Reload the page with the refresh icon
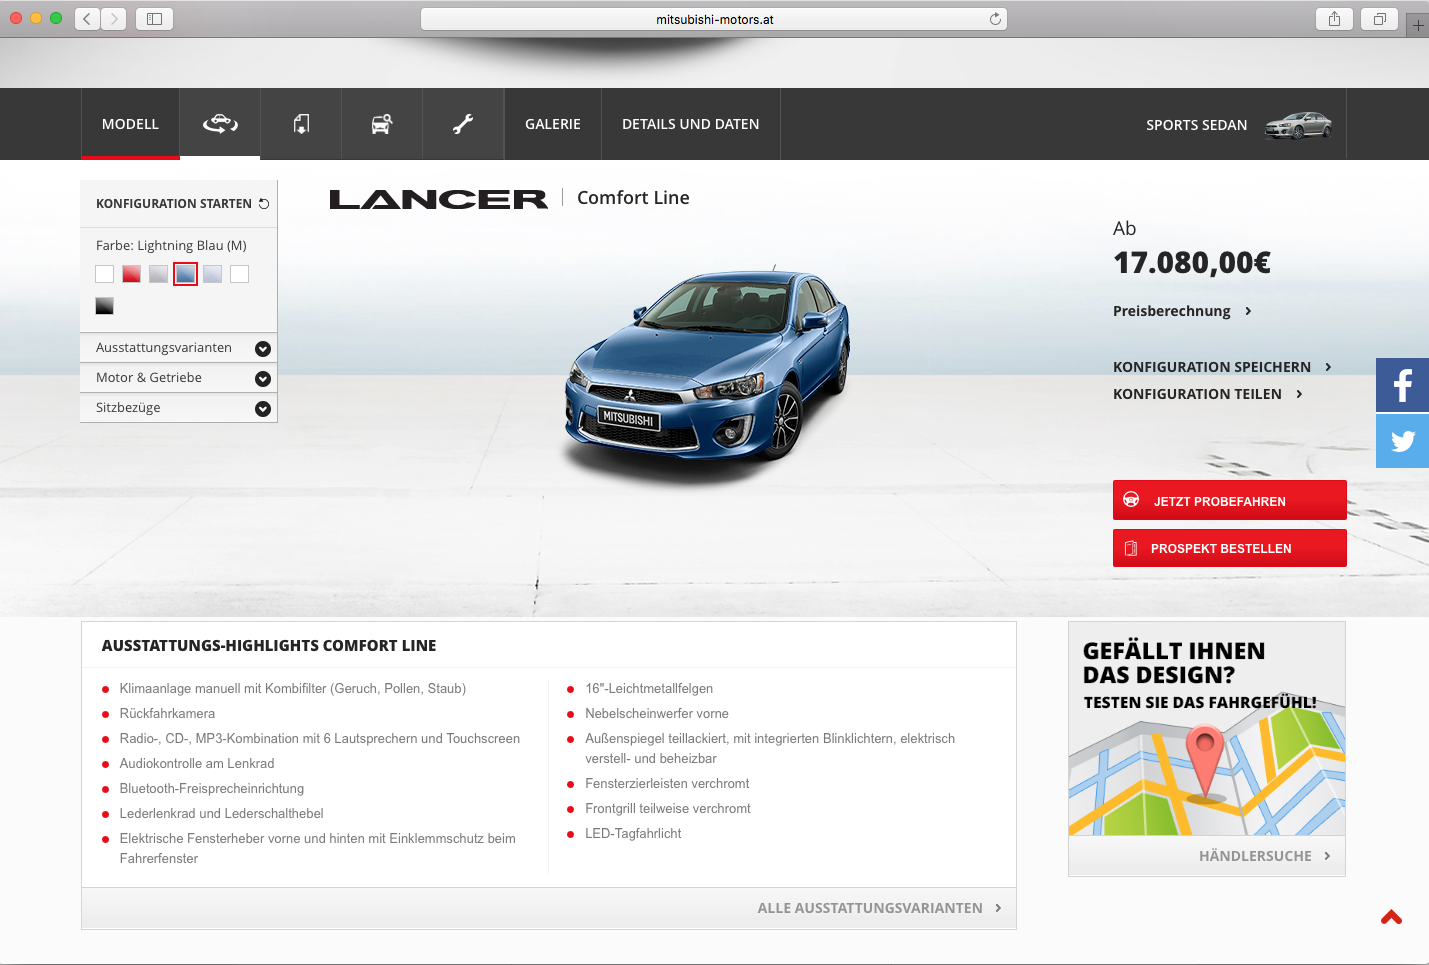 click(995, 19)
